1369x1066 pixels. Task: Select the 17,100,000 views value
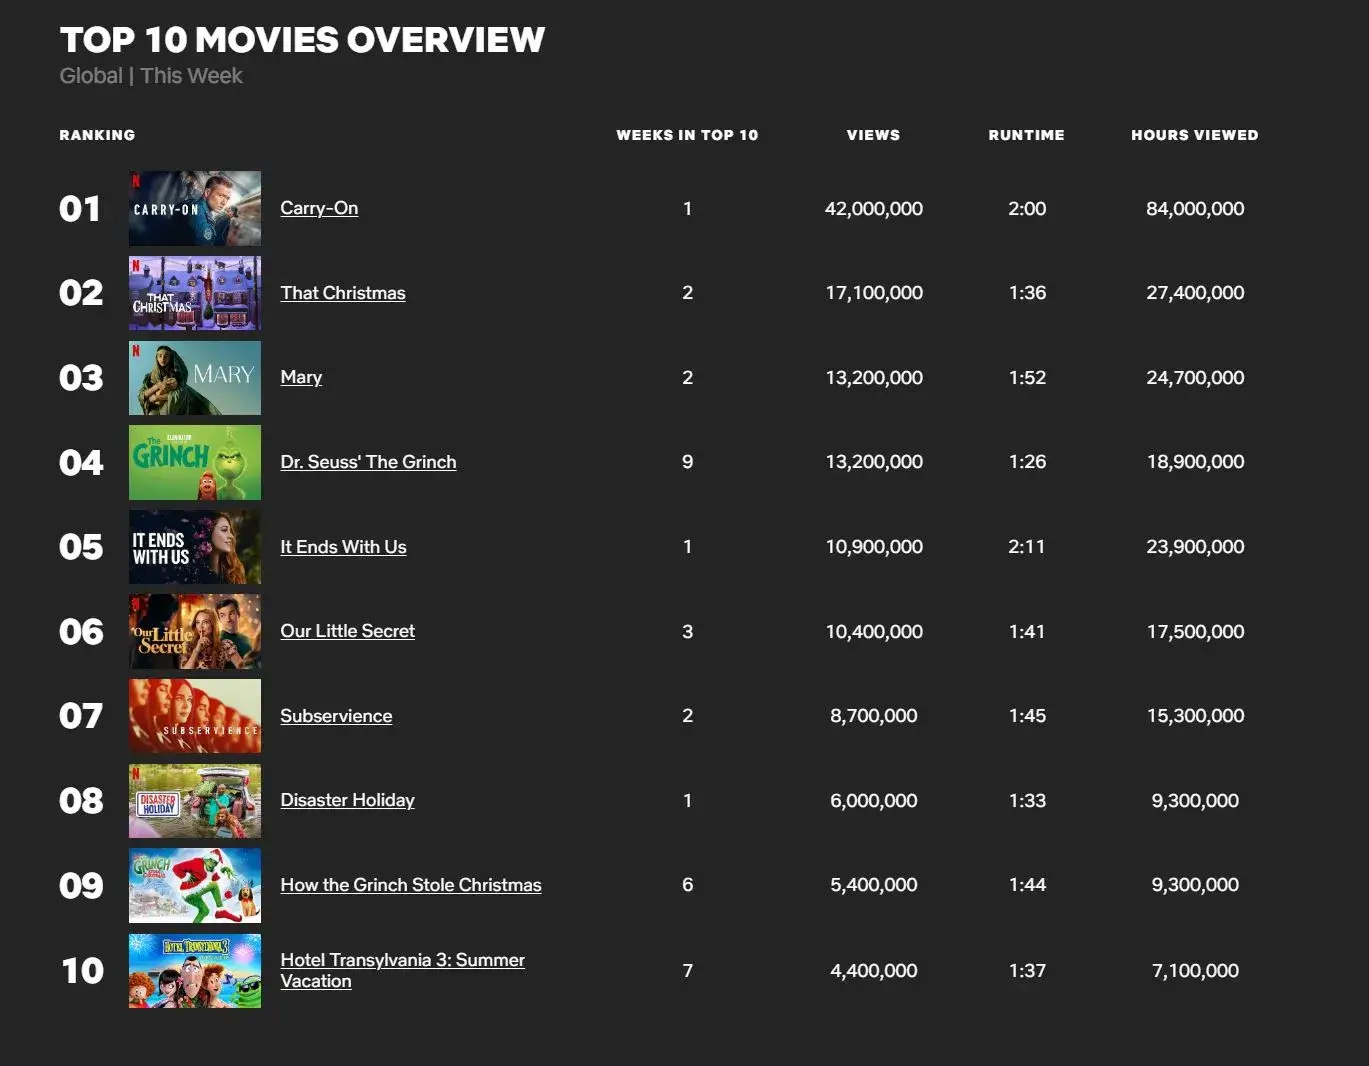[x=874, y=293]
